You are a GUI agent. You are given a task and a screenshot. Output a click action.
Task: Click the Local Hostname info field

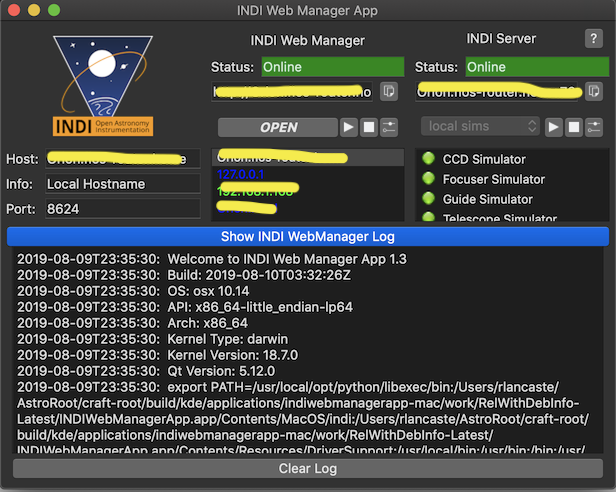point(123,184)
